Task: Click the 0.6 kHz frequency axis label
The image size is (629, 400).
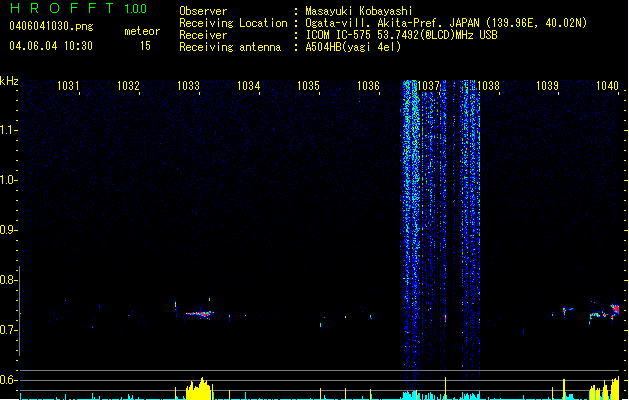Action: [8, 380]
